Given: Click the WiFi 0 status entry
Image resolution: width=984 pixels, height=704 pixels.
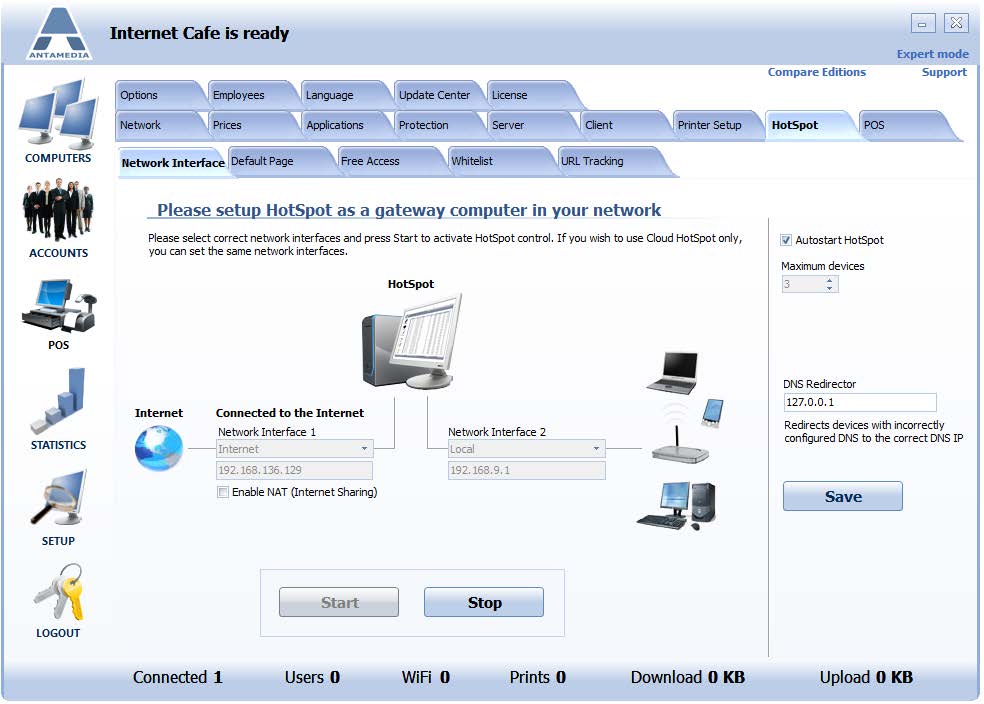Looking at the screenshot, I should [425, 677].
